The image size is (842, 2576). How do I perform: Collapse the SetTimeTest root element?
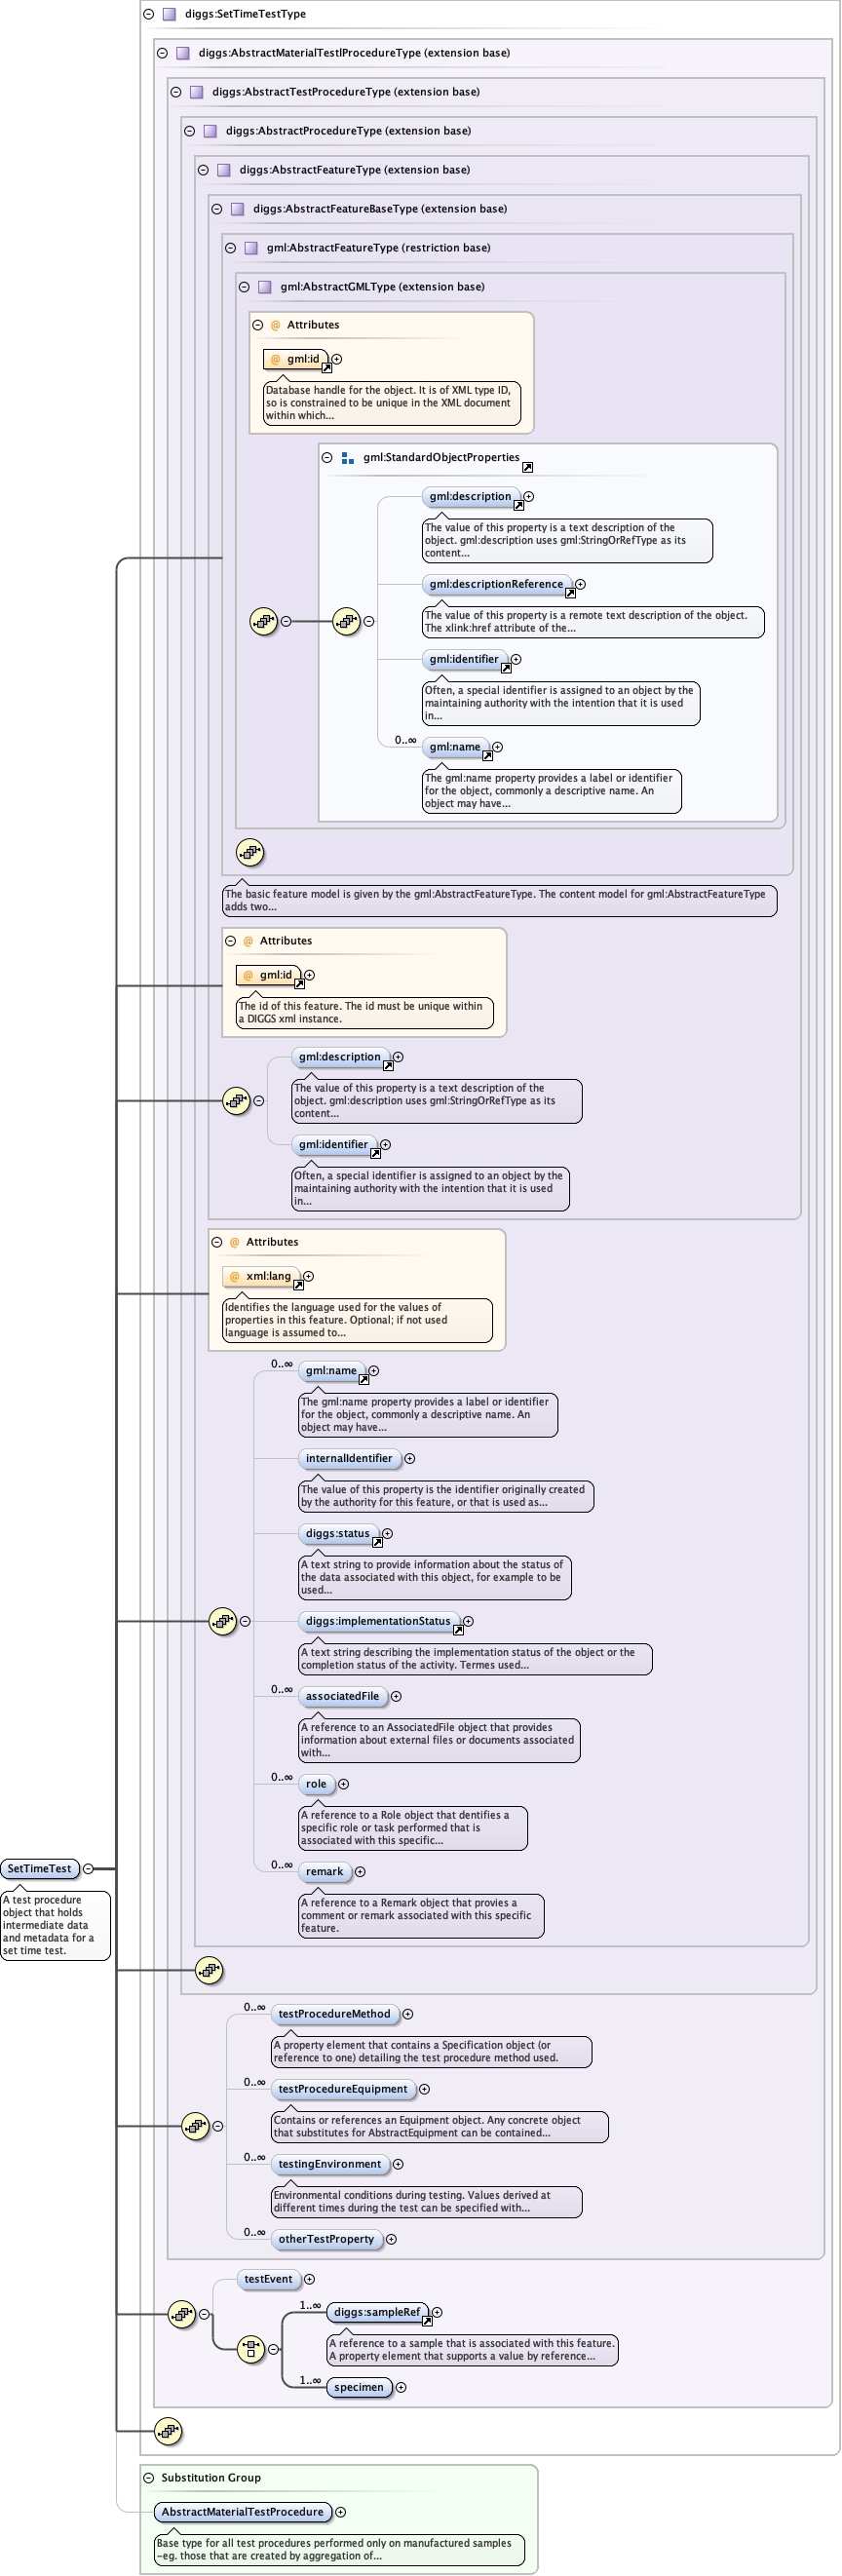88,1868
